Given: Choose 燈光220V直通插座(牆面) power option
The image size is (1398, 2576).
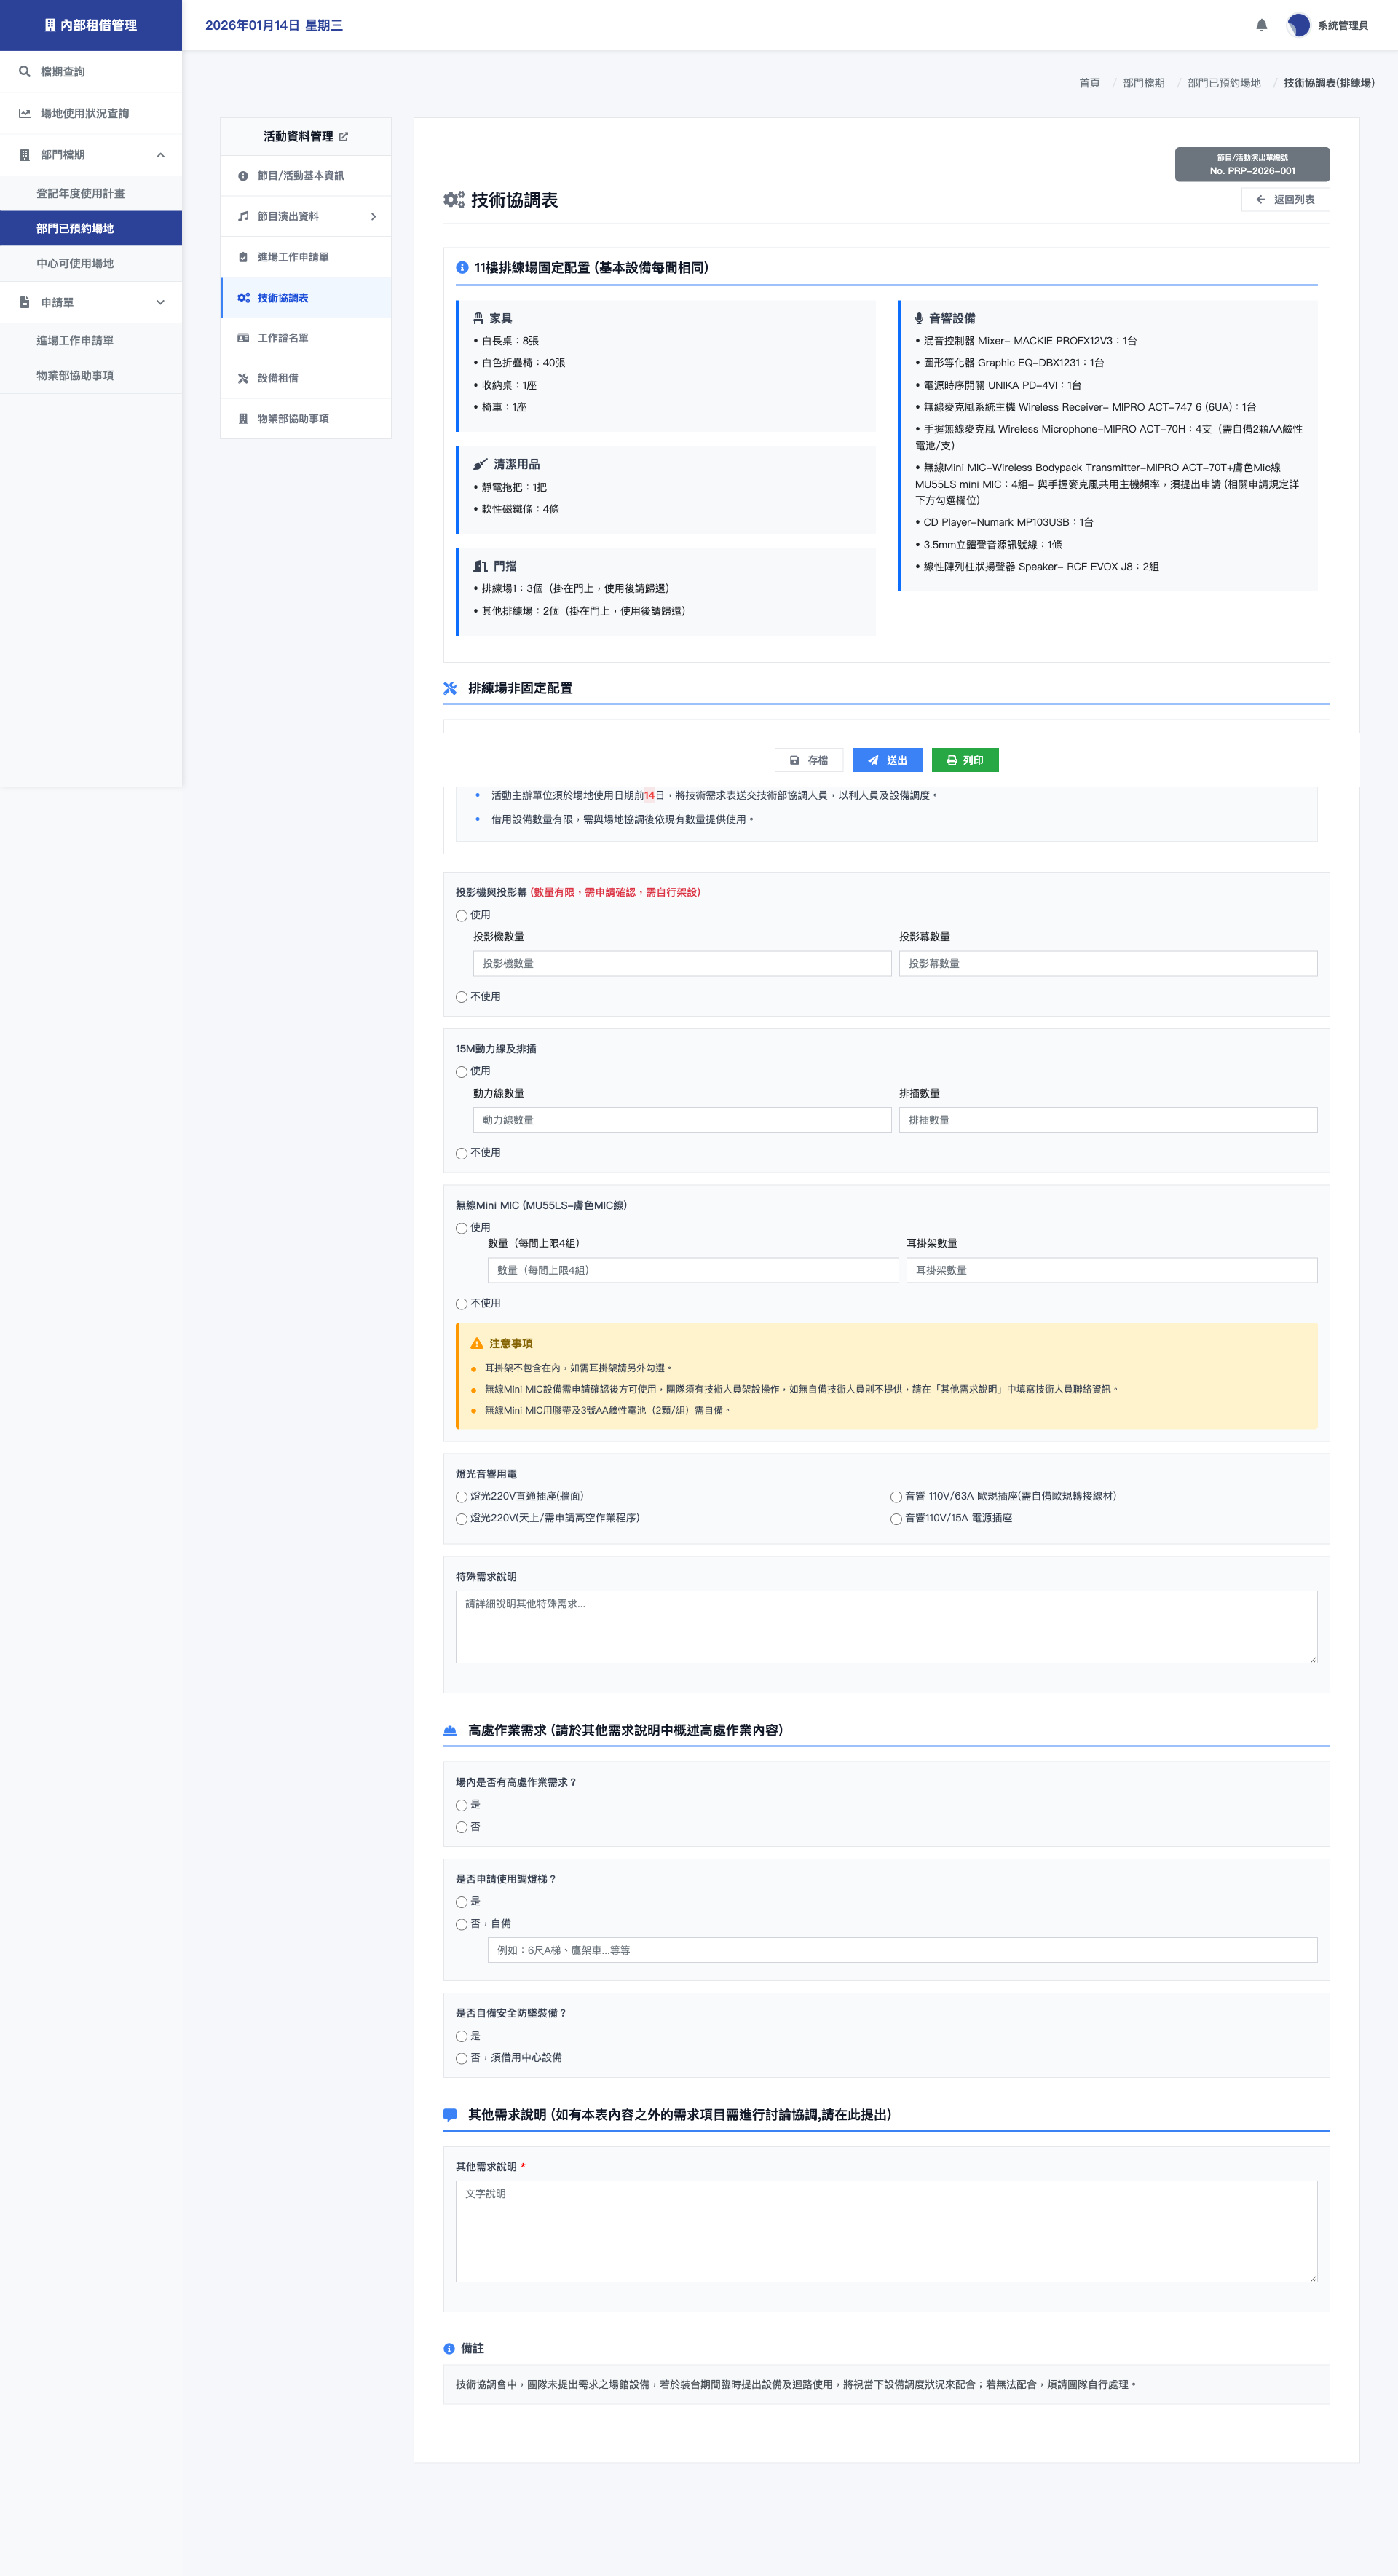Looking at the screenshot, I should pyautogui.click(x=462, y=1497).
